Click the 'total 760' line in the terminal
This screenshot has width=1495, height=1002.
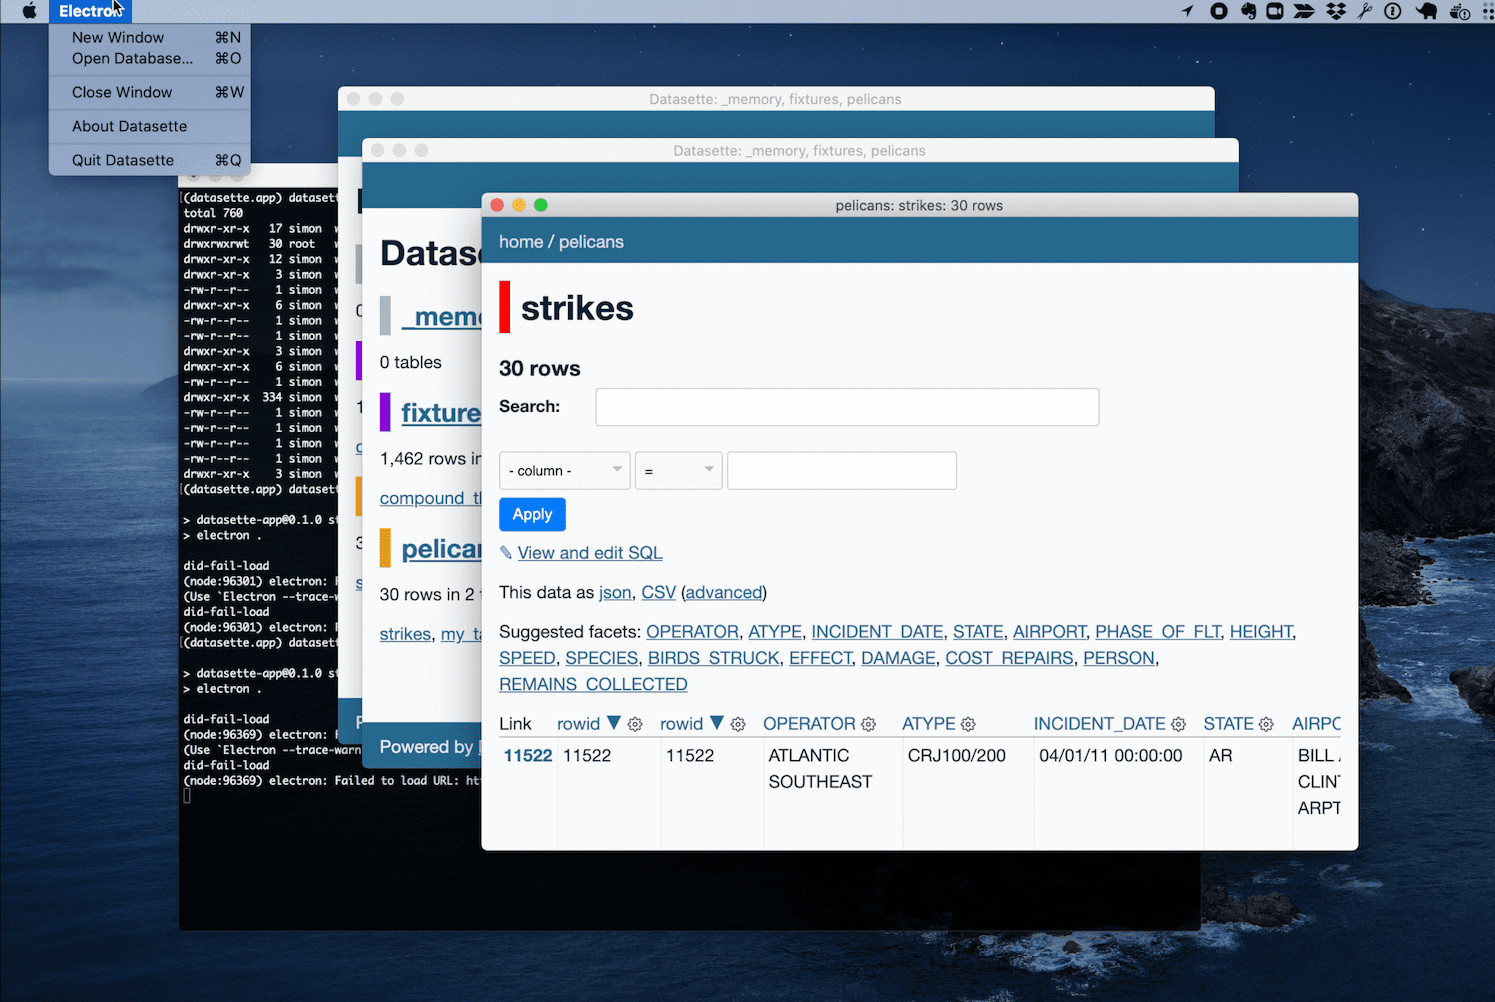213,213
